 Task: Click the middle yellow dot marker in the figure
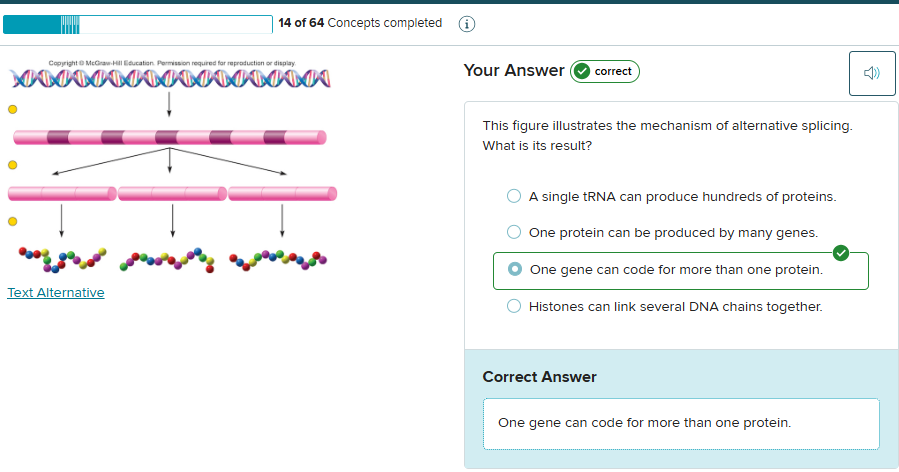[13, 164]
